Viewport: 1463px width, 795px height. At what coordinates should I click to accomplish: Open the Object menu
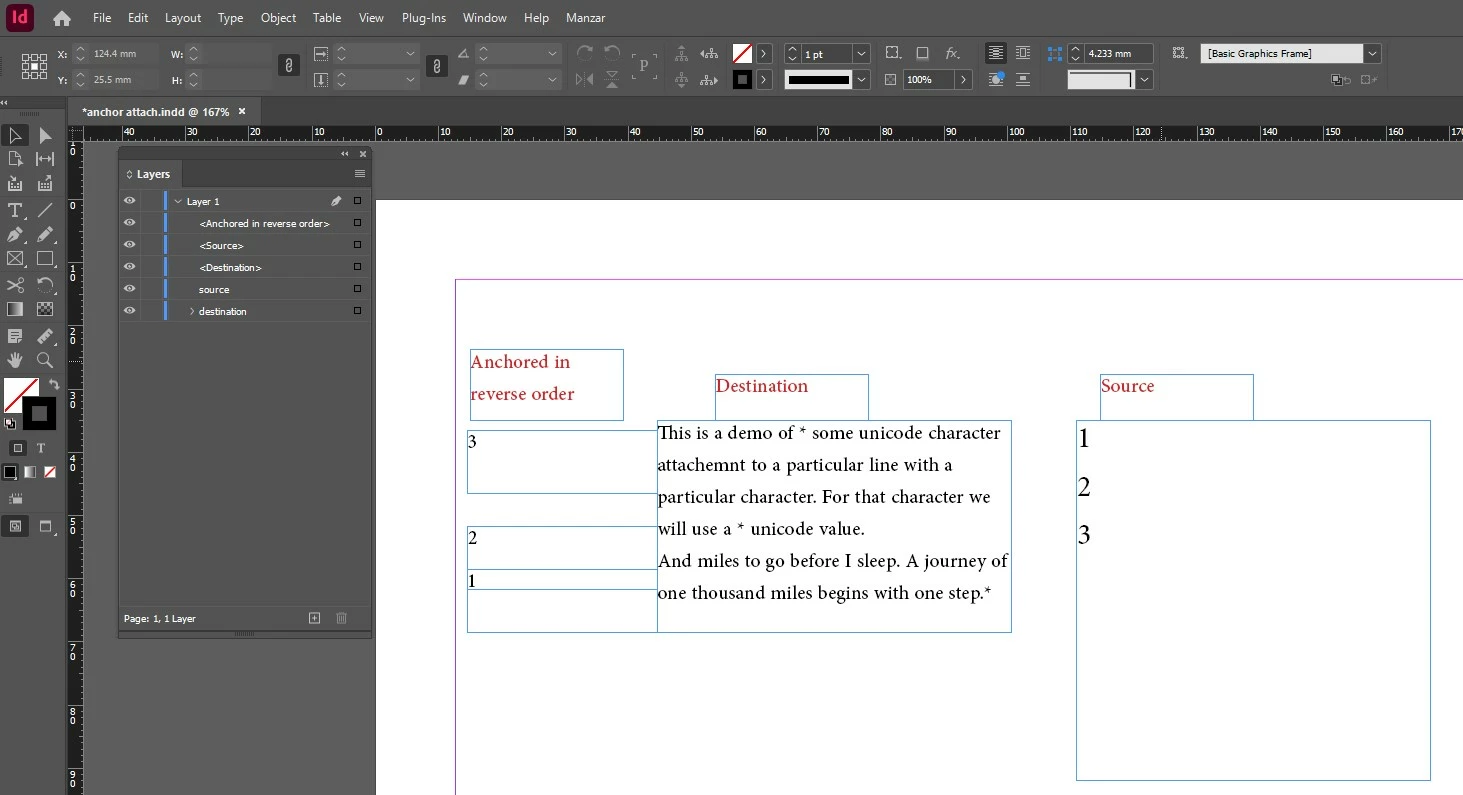pyautogui.click(x=278, y=18)
